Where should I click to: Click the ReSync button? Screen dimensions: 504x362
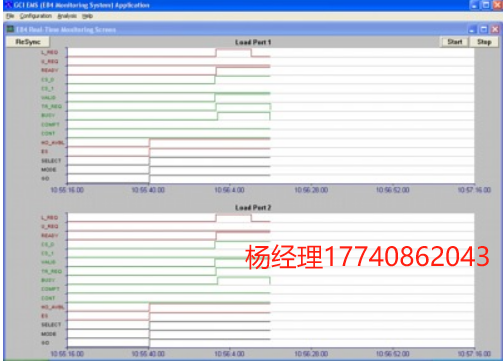point(28,42)
